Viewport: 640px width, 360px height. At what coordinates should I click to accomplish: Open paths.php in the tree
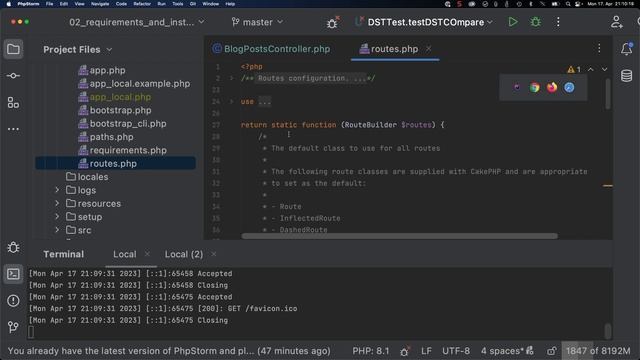coord(106,137)
